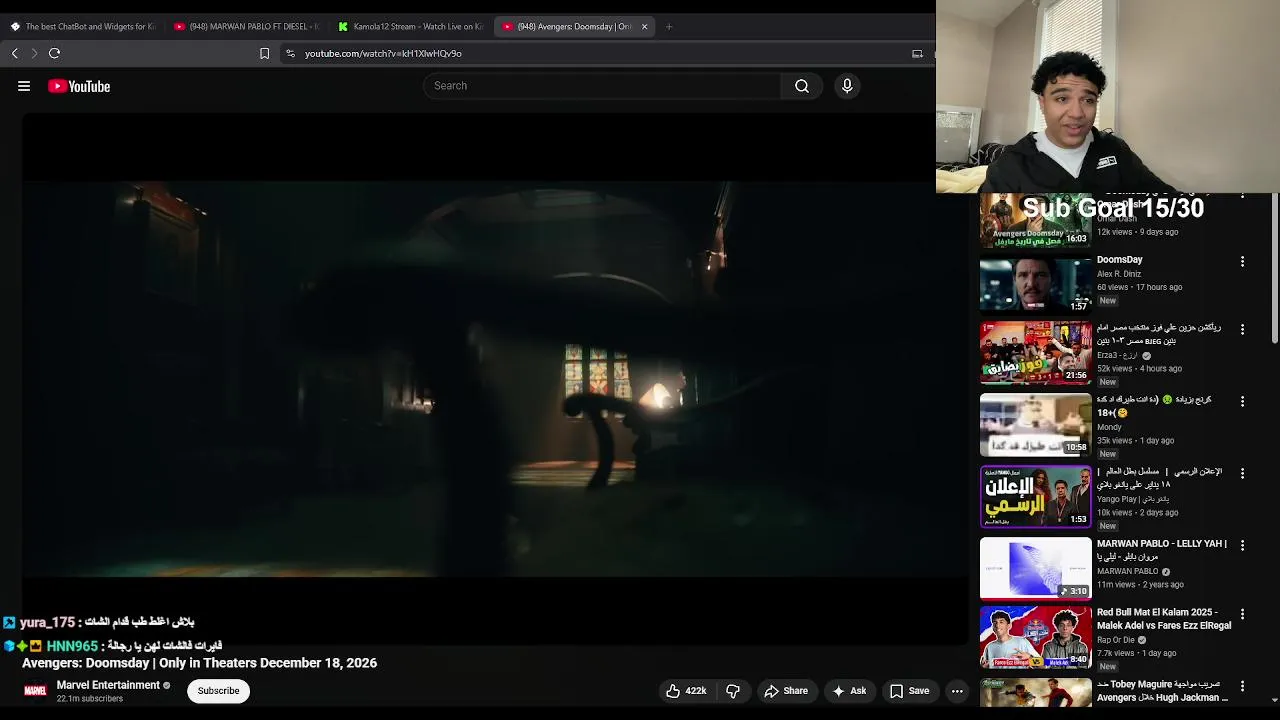Subscribe to Marvel Entertainment

(x=218, y=691)
